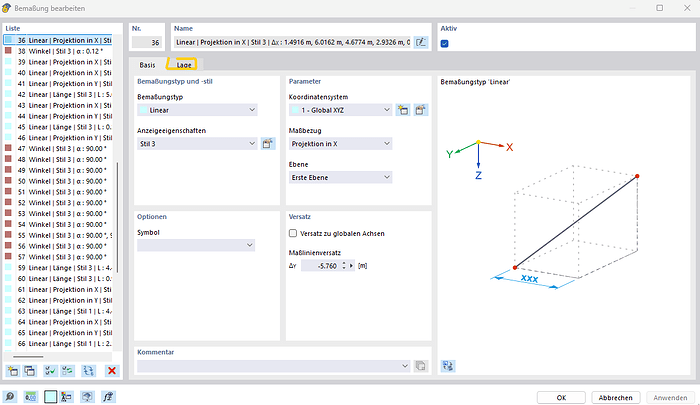Screen dimensions: 700x405
Task: Click the red delete icon below the list
Action: (112, 370)
